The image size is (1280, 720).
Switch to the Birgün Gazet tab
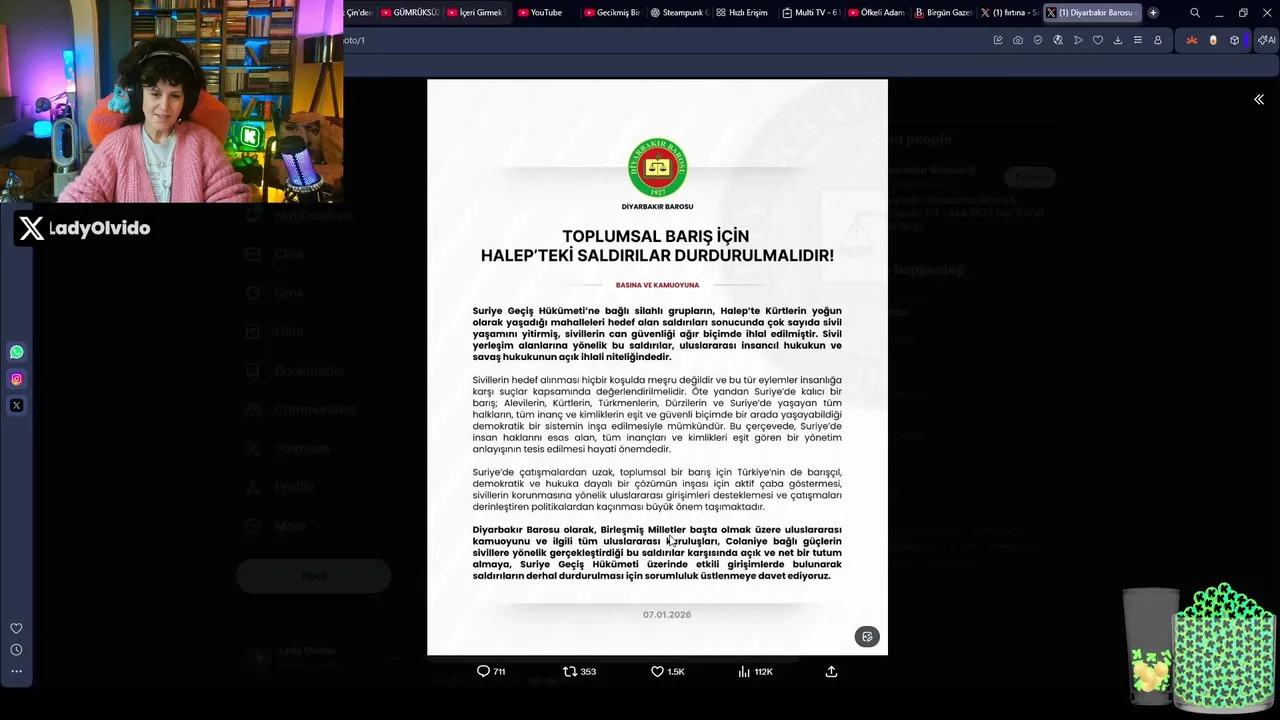(943, 13)
